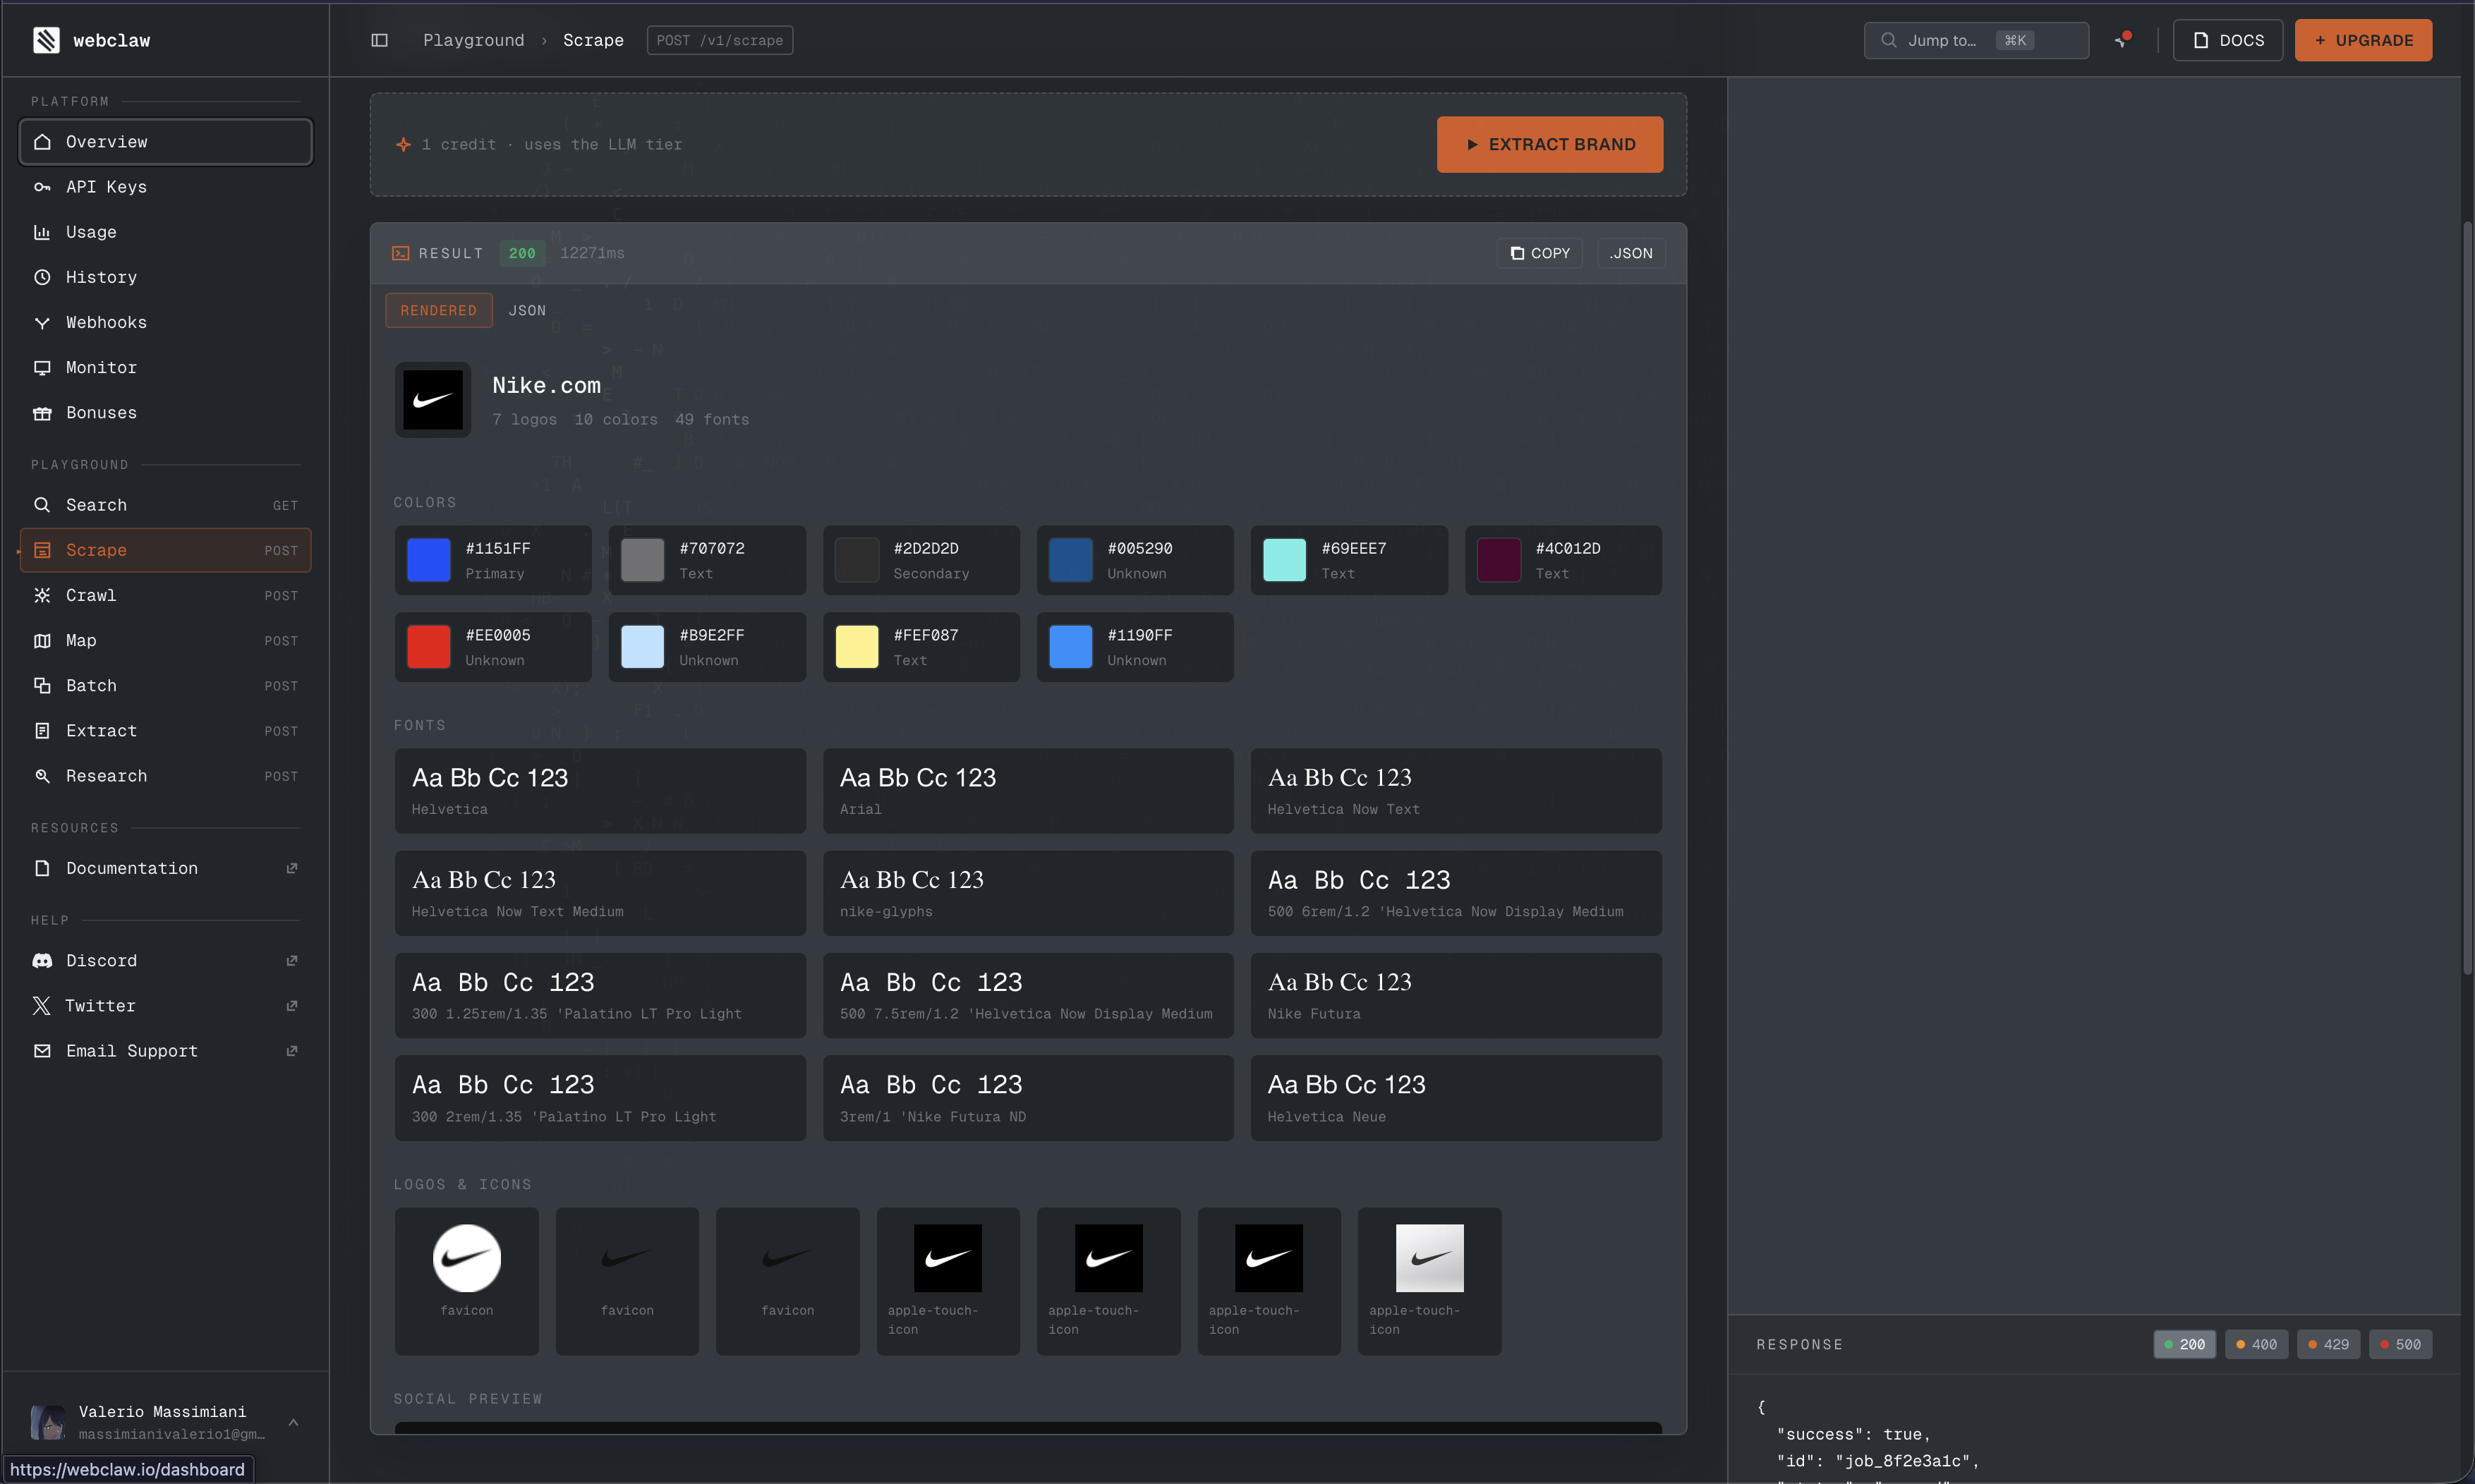Screen dimensions: 2475x1484
Task: Show the 429 response example
Action: 2329,1344
